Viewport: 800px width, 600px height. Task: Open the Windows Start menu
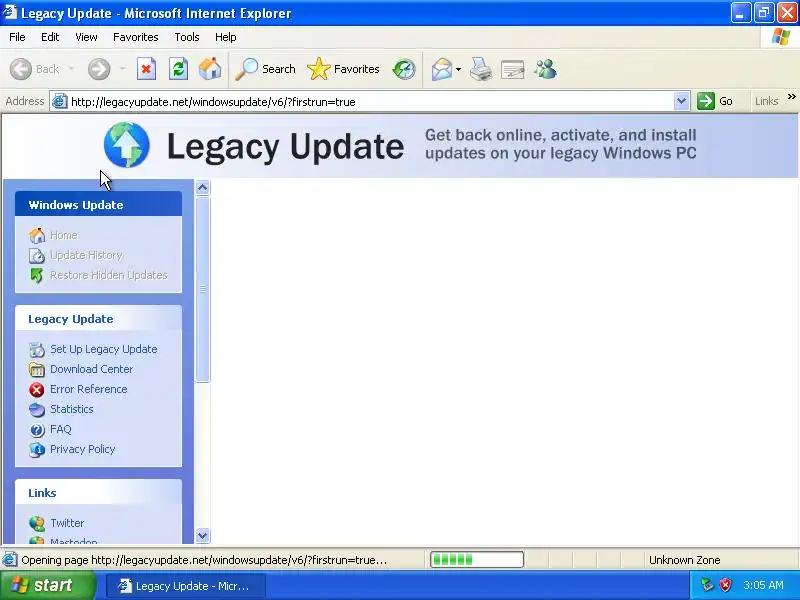[x=48, y=585]
